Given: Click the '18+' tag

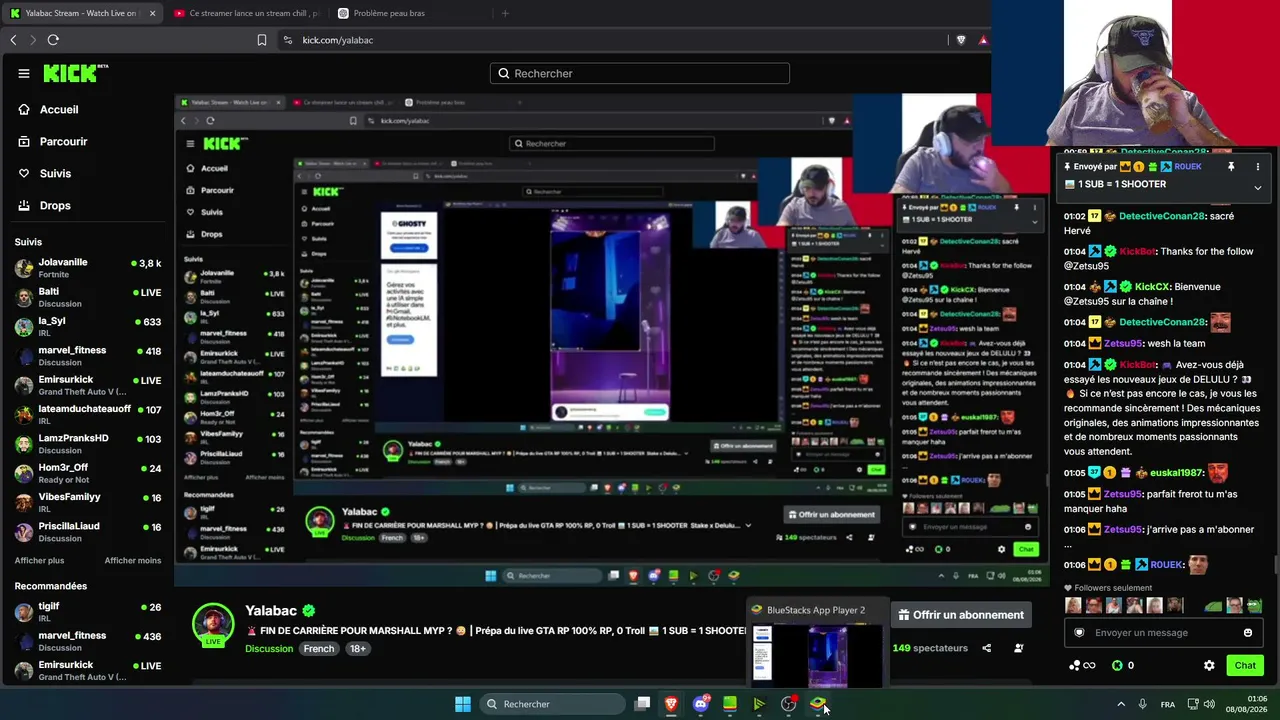Looking at the screenshot, I should click(358, 649).
